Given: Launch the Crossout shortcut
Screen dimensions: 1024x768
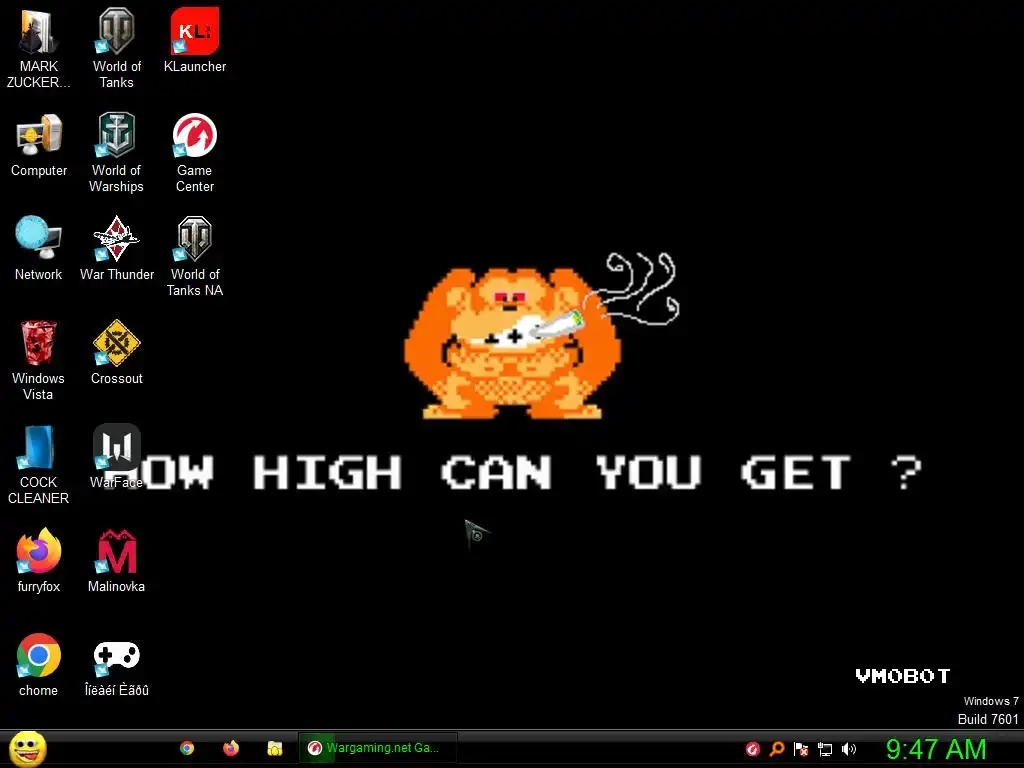Looking at the screenshot, I should (x=116, y=353).
